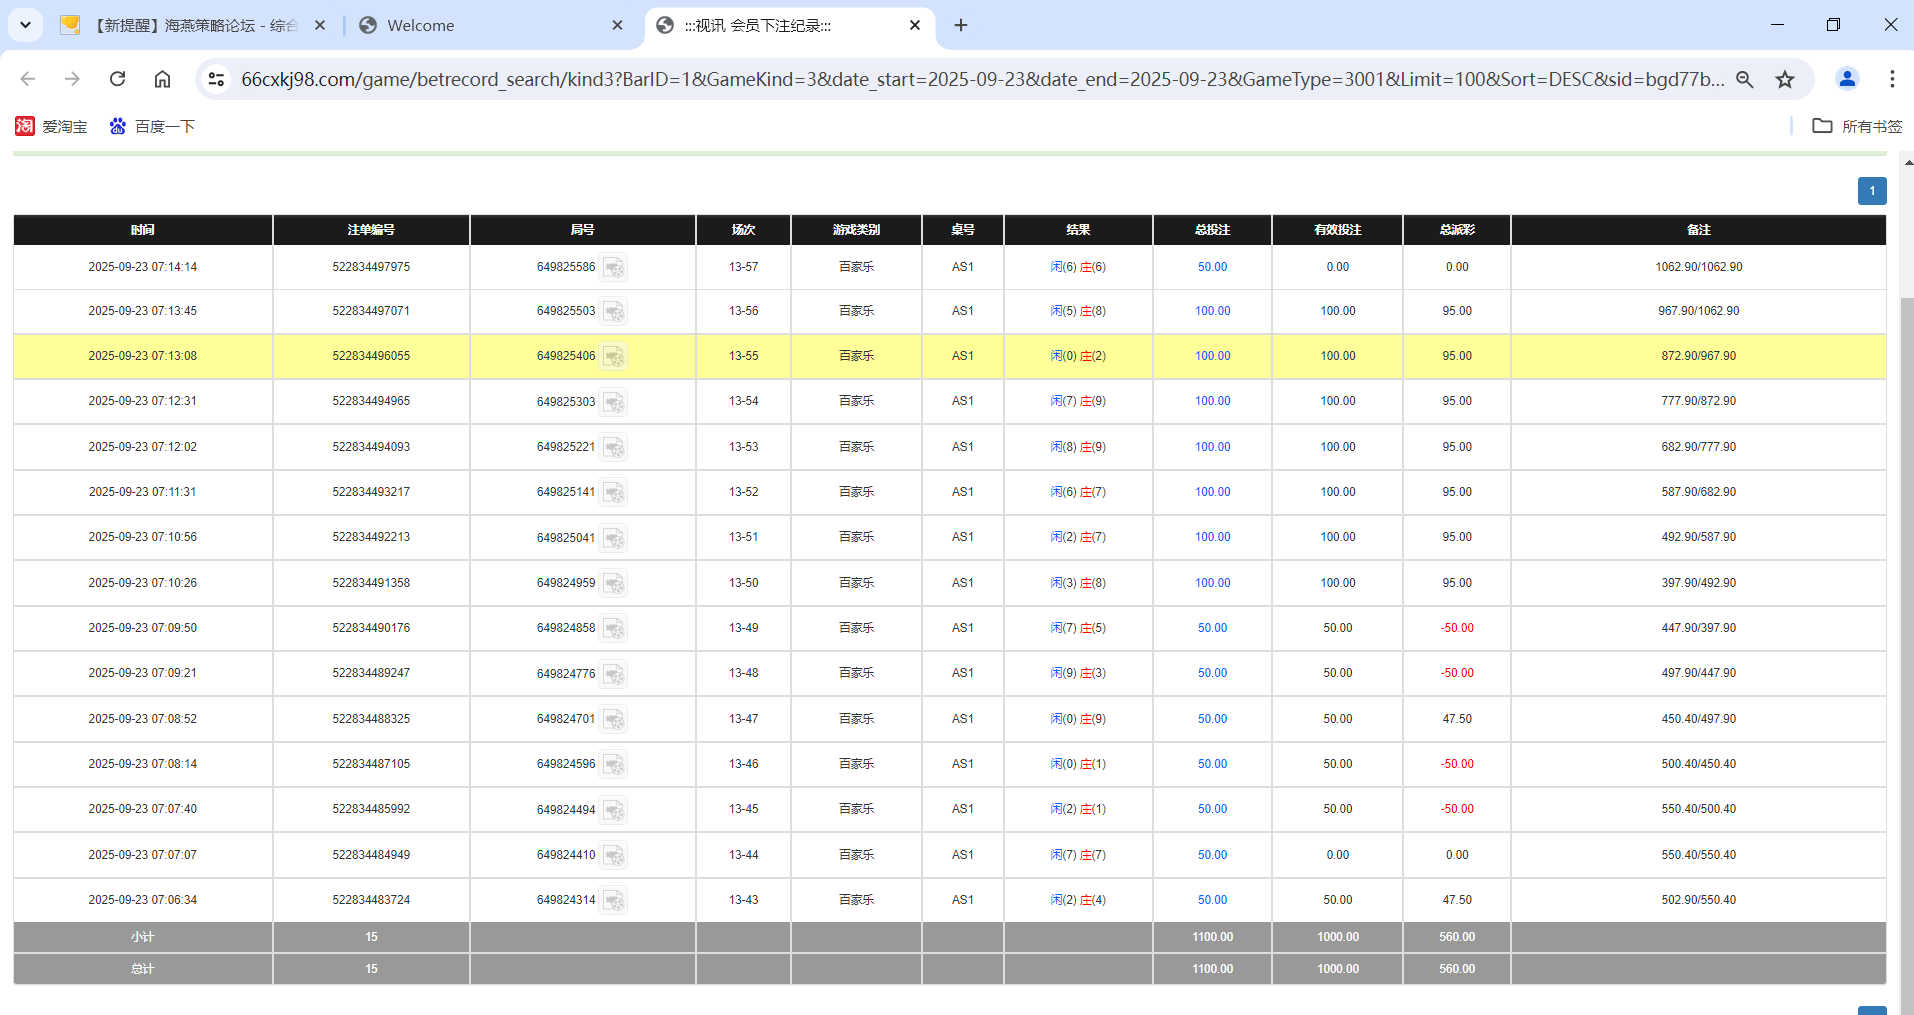Open the zoom magnifier in address bar
This screenshot has height=1015, width=1914.
[x=1745, y=79]
